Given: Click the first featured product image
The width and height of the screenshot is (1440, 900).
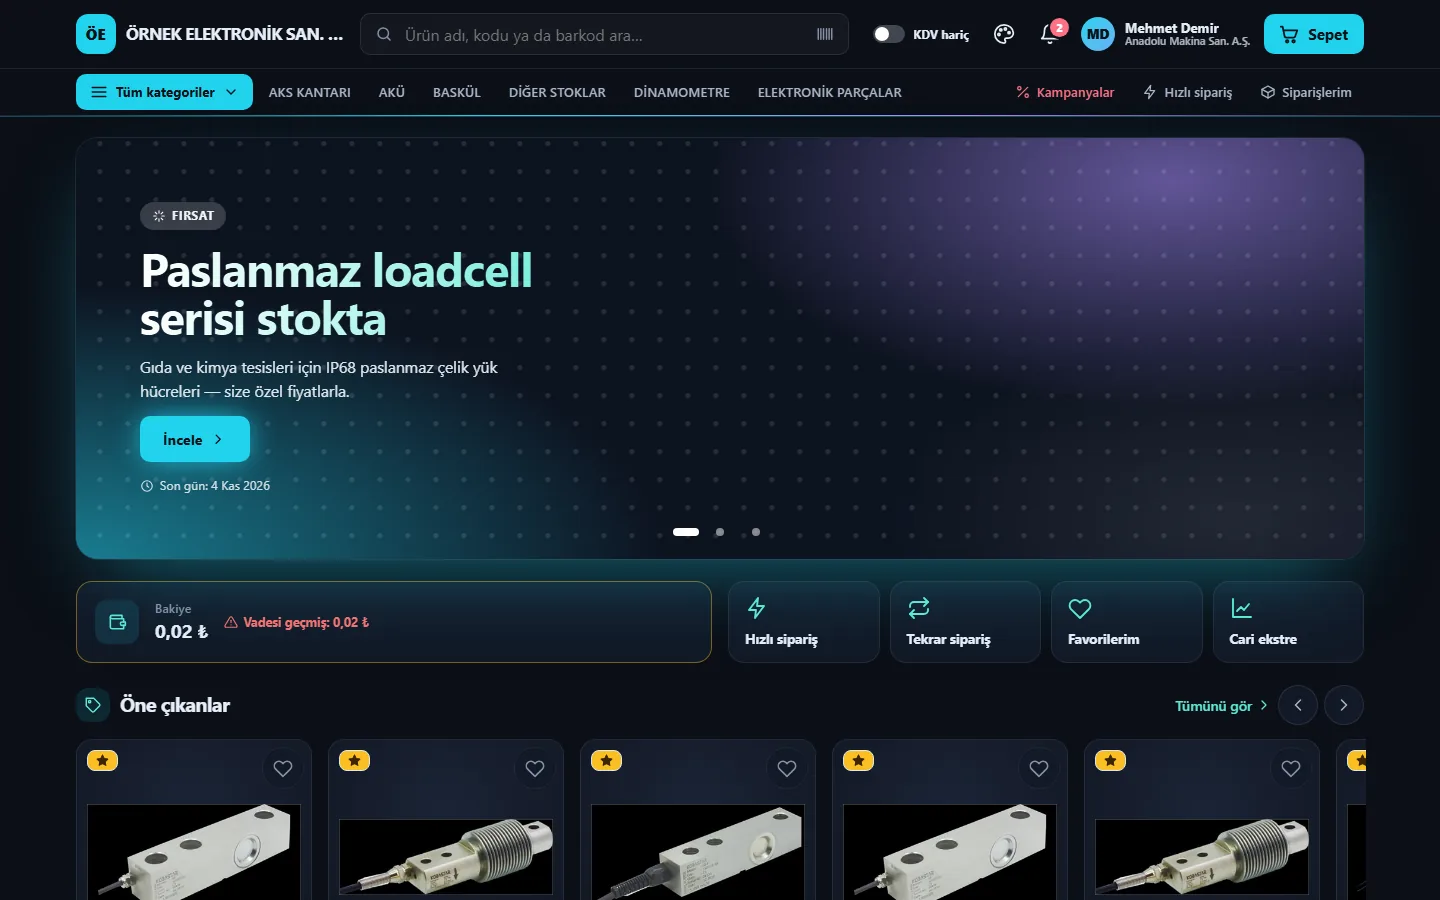Looking at the screenshot, I should (x=194, y=852).
